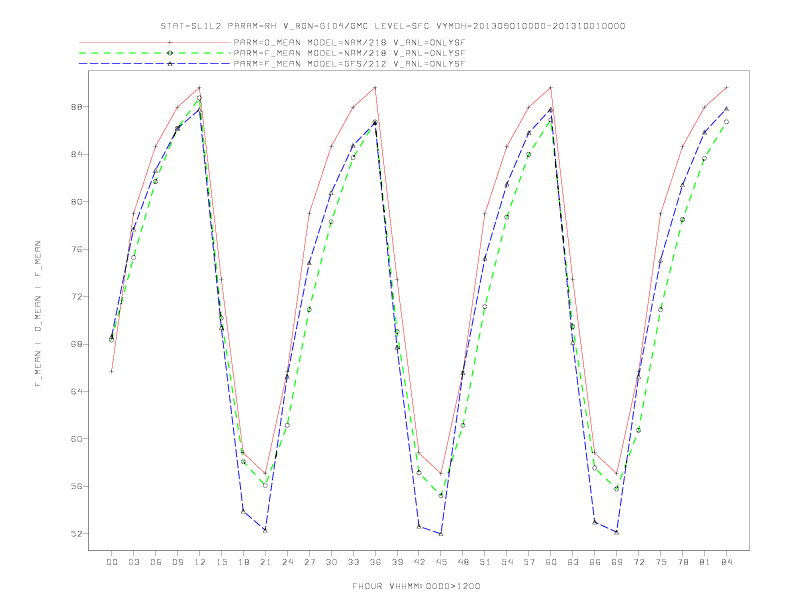792x612 pixels.
Task: Click the vertical y-axis label F_MEAN | O_MEAN | F_MEAN
Action: pos(38,314)
